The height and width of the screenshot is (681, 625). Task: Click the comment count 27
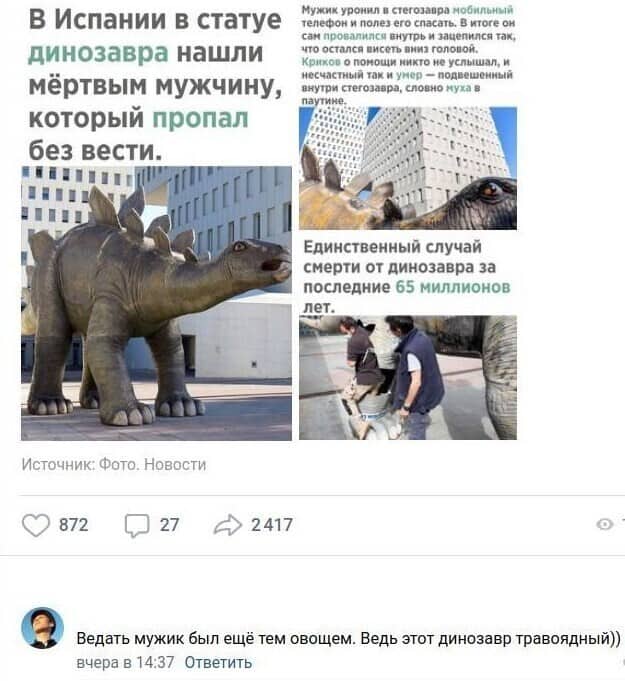(169, 525)
